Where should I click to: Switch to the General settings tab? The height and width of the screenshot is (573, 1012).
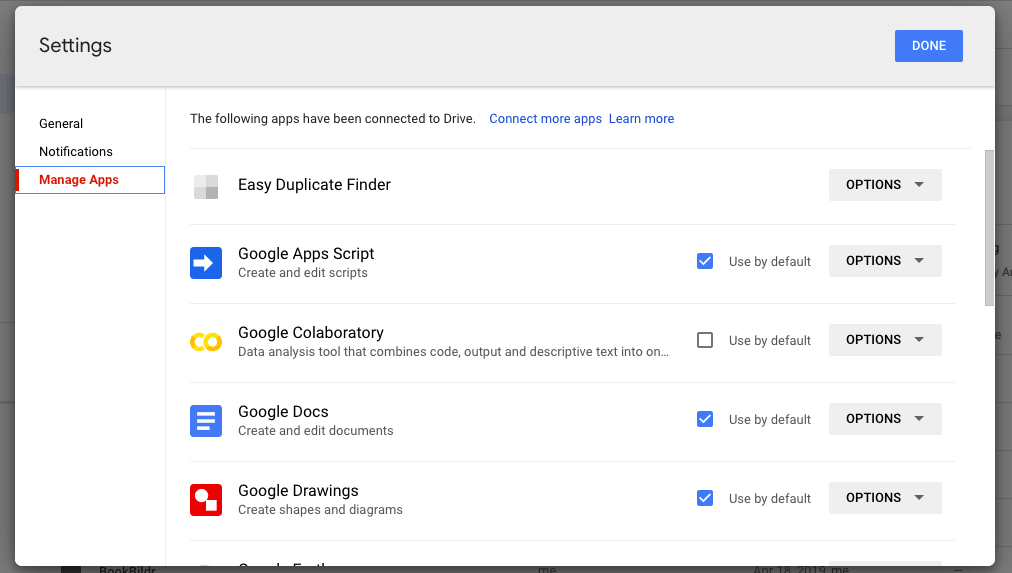point(61,123)
